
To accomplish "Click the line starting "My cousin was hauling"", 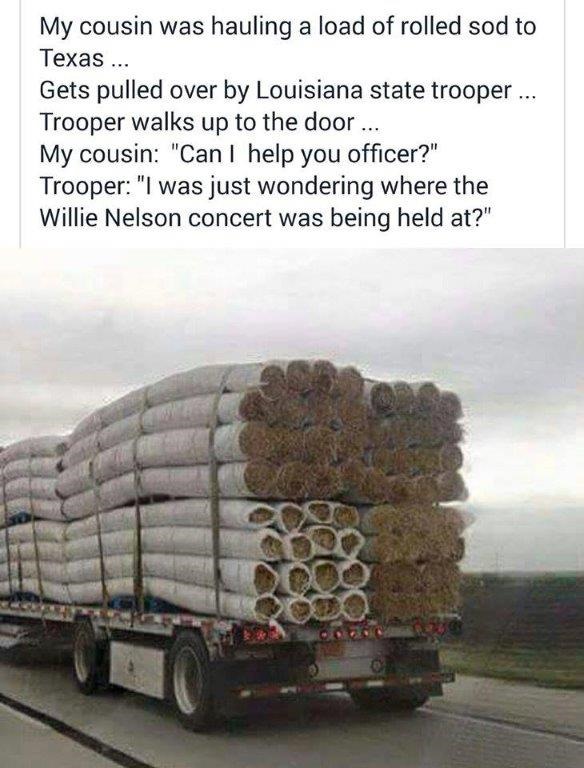I will coord(288,26).
